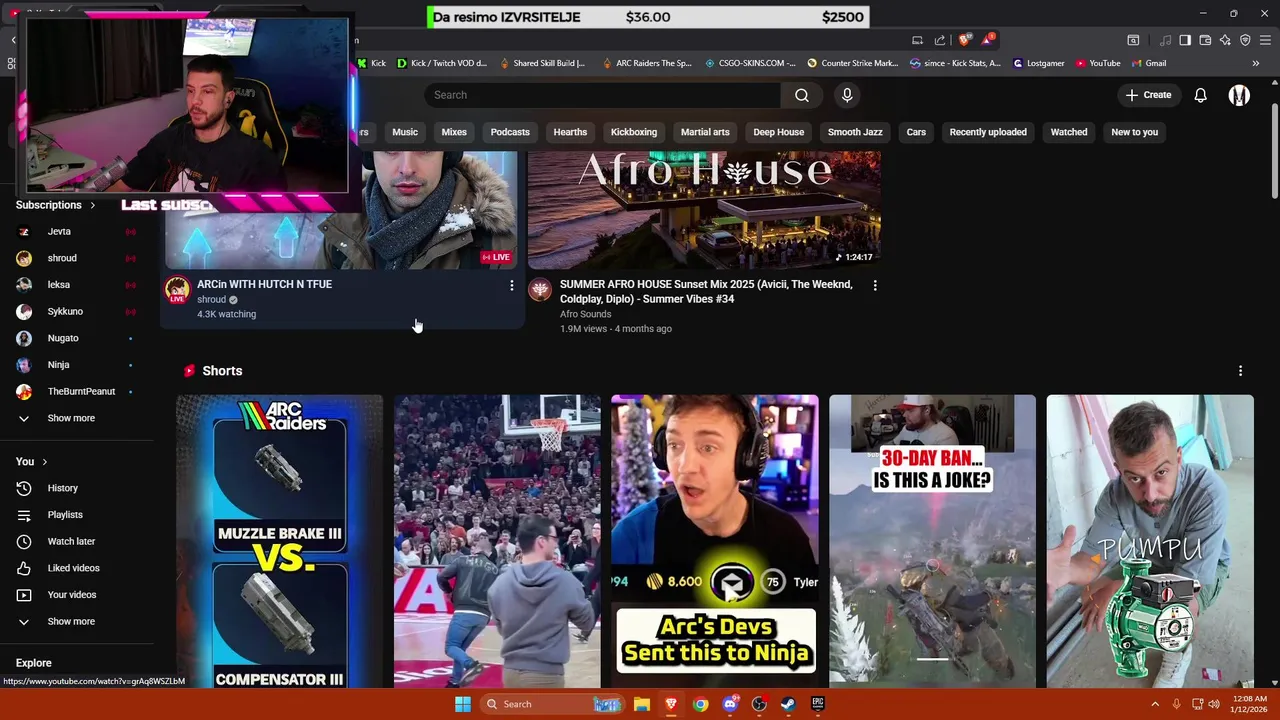Open the Lostgamer bookmark
Screen dimensions: 1280x720
1038,63
